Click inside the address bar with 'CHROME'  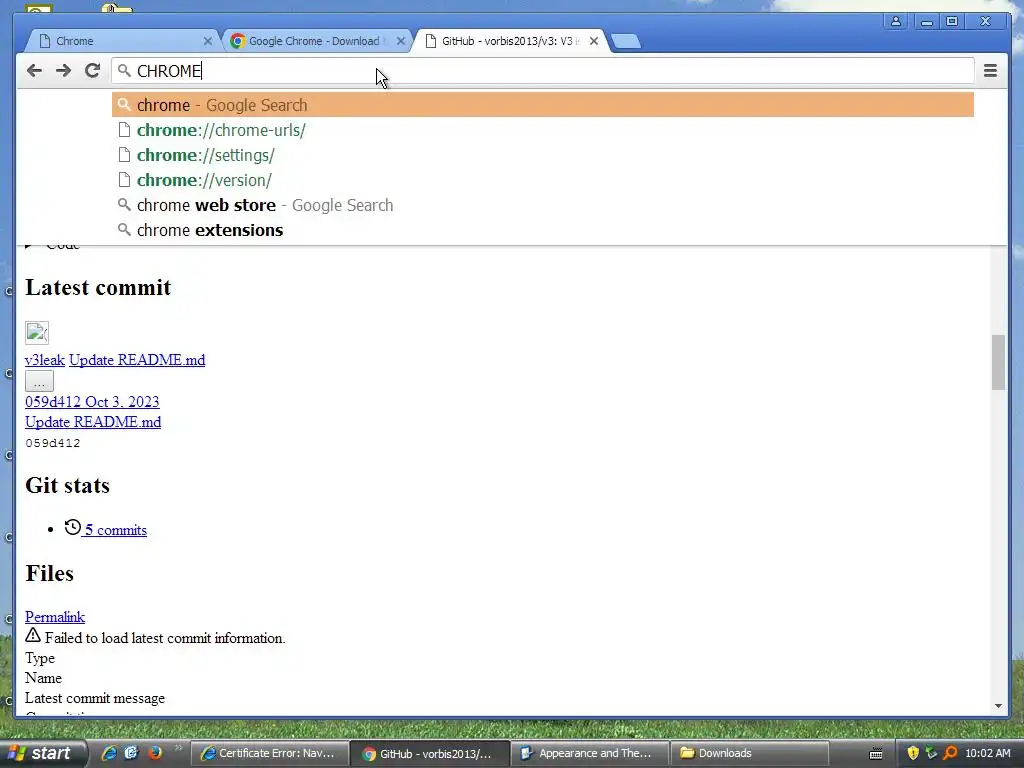(542, 71)
